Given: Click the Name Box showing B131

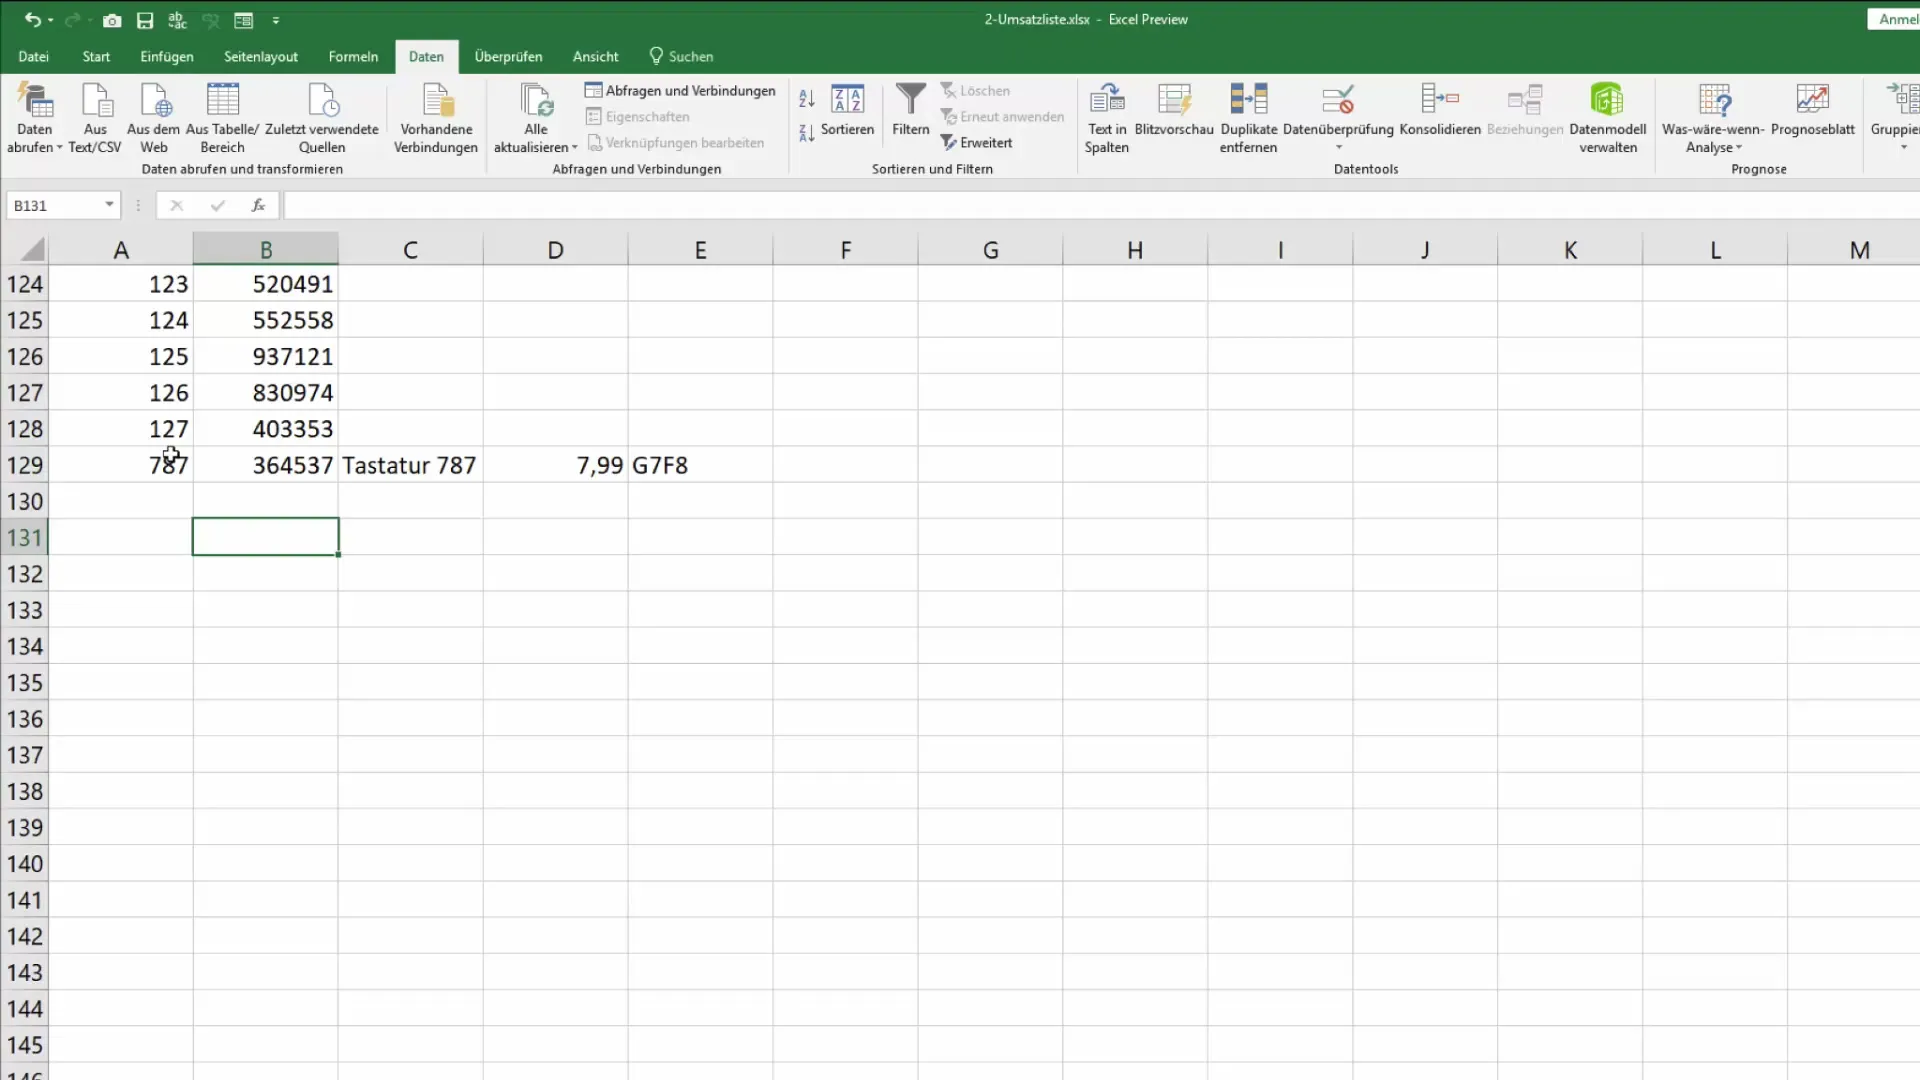Looking at the screenshot, I should 54,205.
